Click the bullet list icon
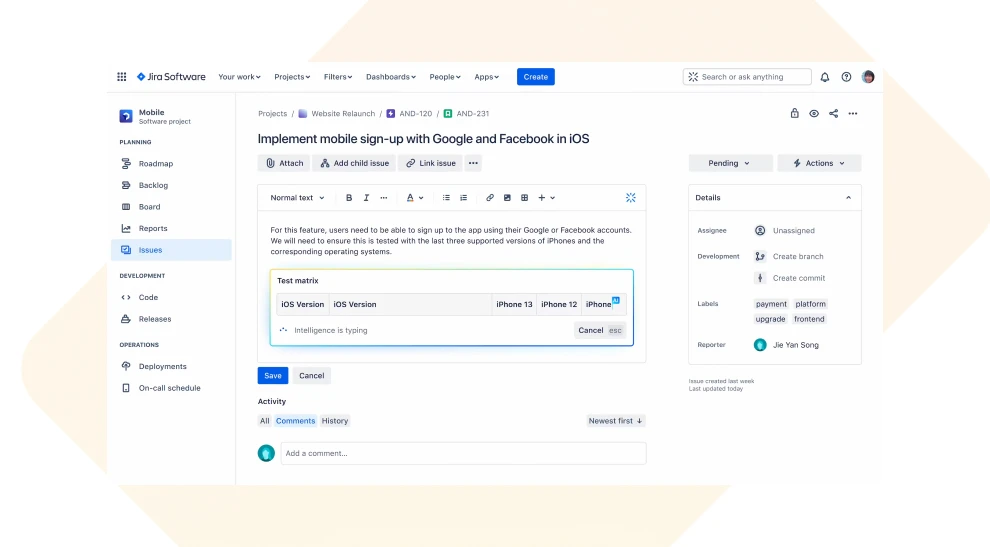The width and height of the screenshot is (990, 547). pyautogui.click(x=446, y=198)
